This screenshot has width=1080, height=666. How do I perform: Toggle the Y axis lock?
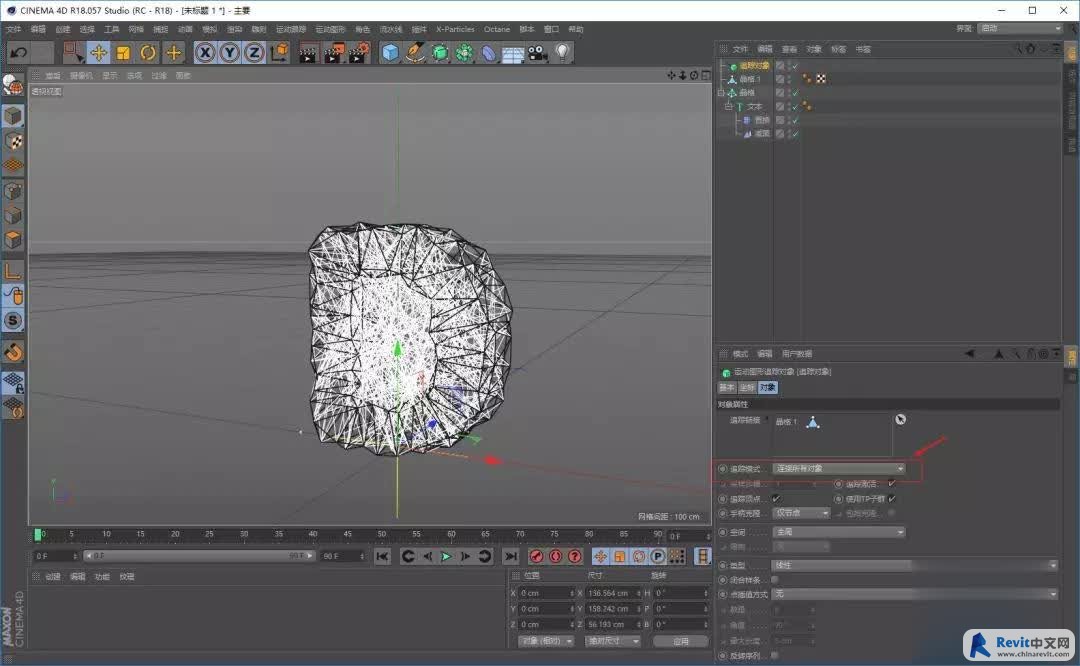pyautogui.click(x=229, y=52)
